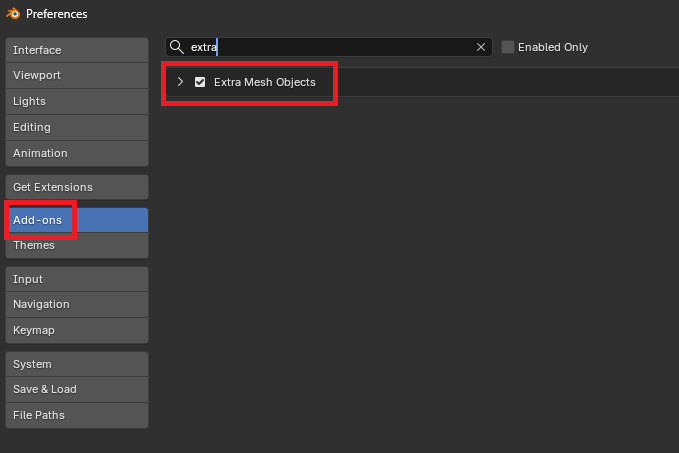This screenshot has height=453, width=679.
Task: Clear the search field with X icon
Action: click(x=481, y=47)
